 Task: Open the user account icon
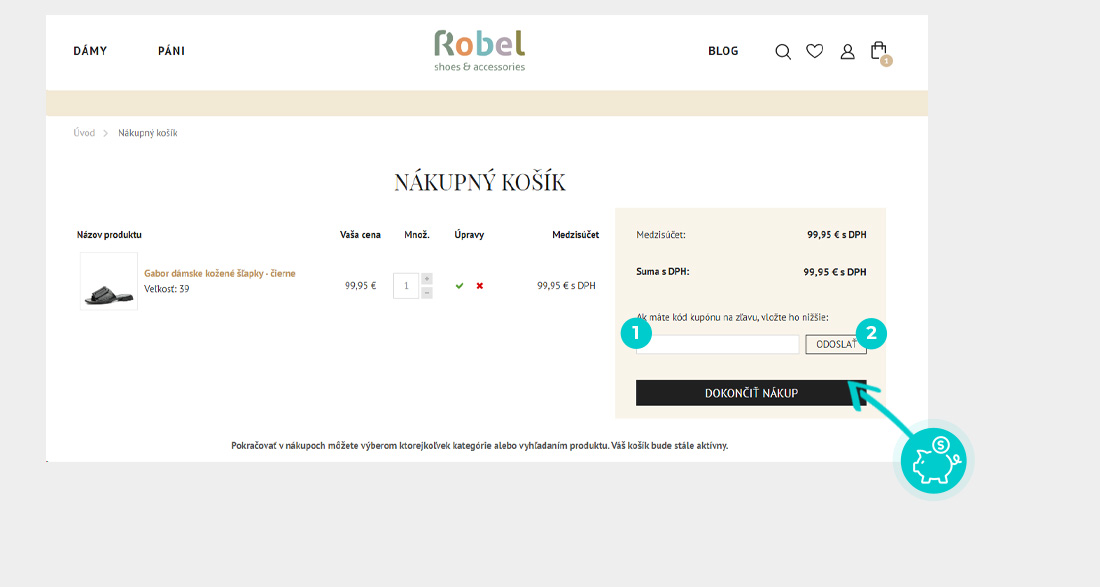pyautogui.click(x=847, y=52)
